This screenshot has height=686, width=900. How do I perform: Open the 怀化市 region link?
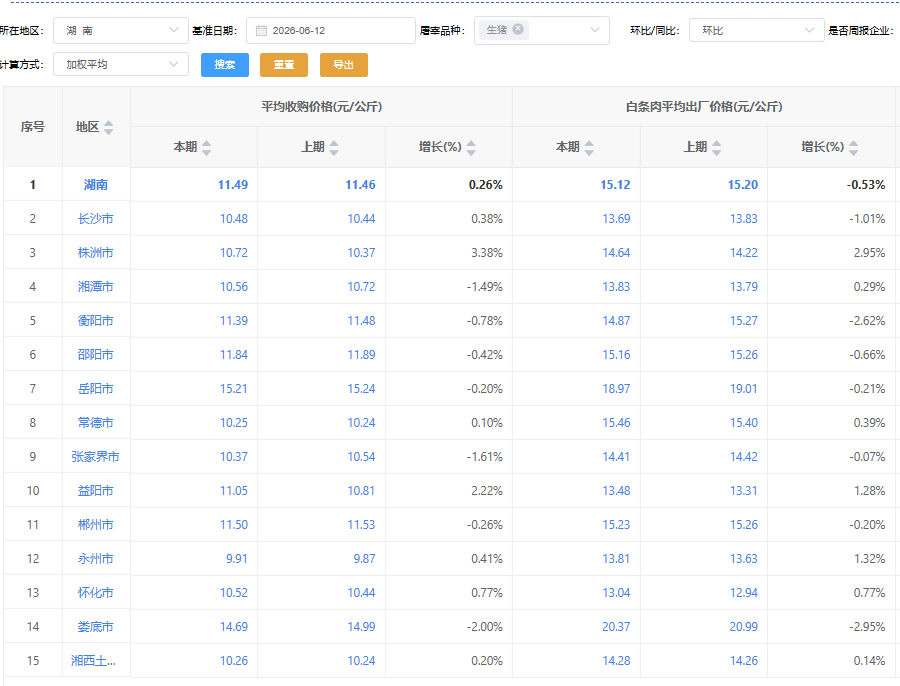coord(96,592)
